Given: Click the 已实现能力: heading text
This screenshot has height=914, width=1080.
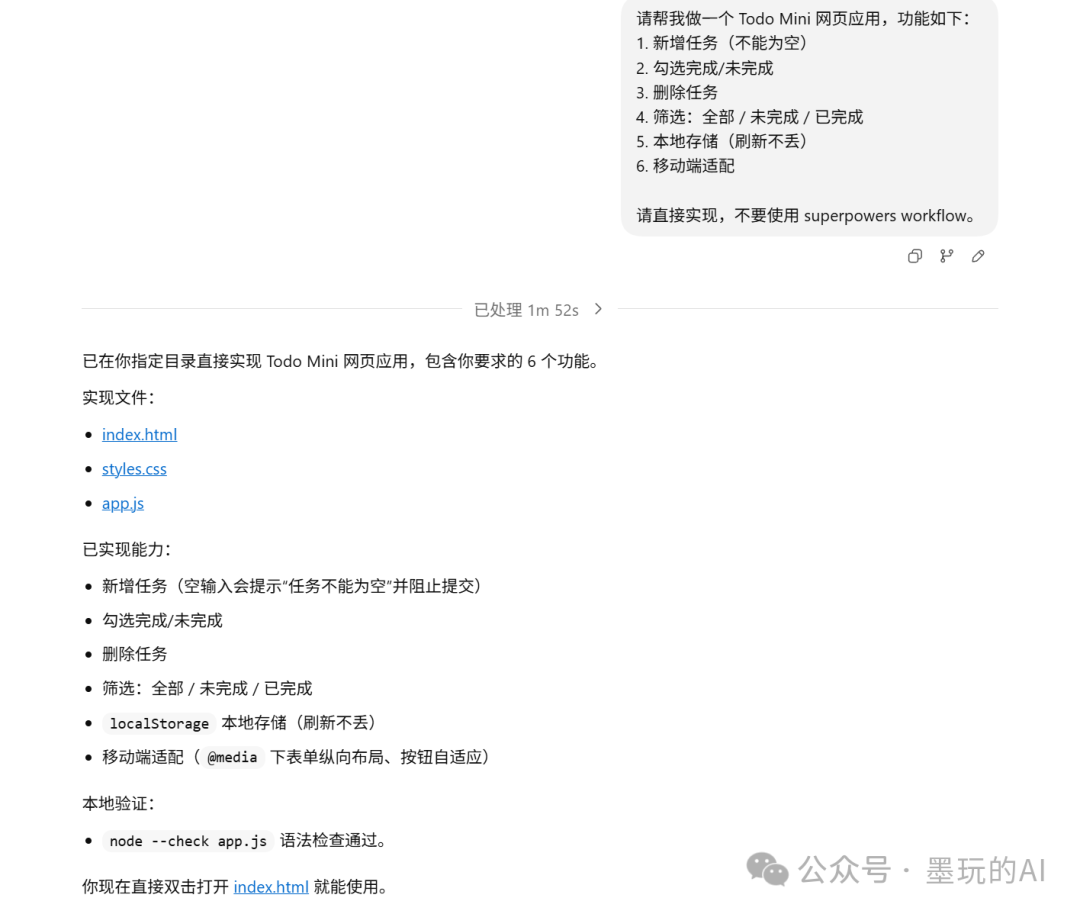Looking at the screenshot, I should click(x=127, y=549).
